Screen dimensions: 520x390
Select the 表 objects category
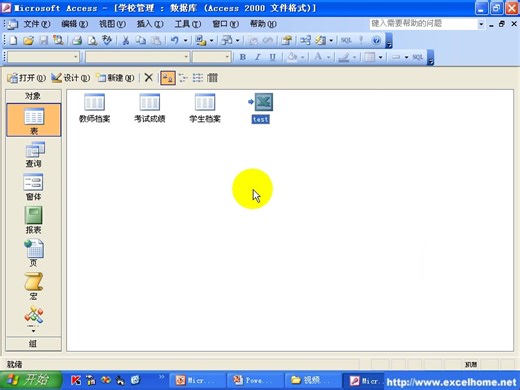[x=34, y=120]
